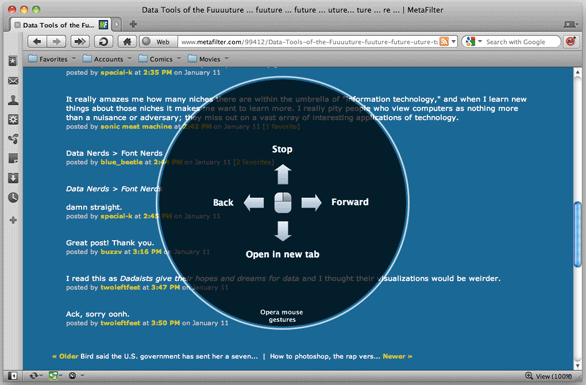This screenshot has width=586, height=385.
Task: Click the Stop label in gesture overlay
Action: [282, 149]
